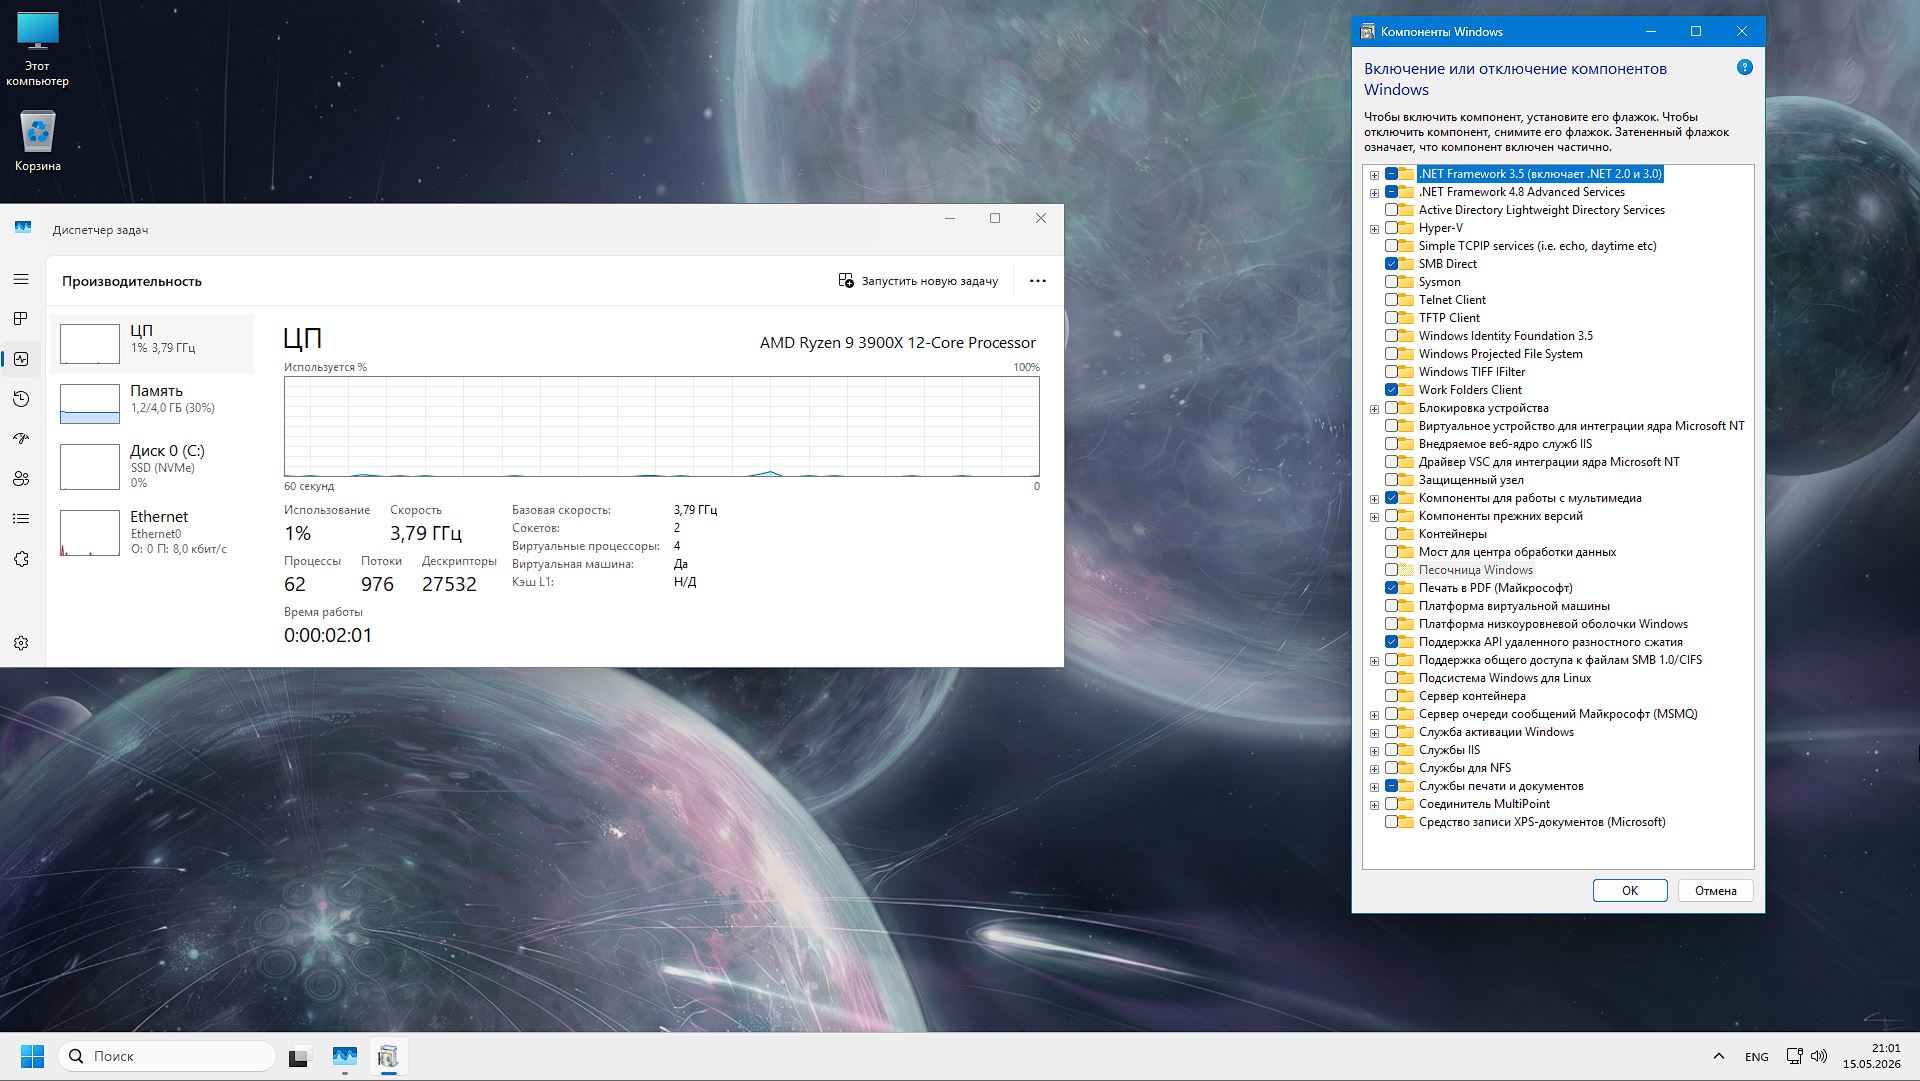Click the network icon in the system tray
The width and height of the screenshot is (1920, 1081).
pyautogui.click(x=1794, y=1056)
